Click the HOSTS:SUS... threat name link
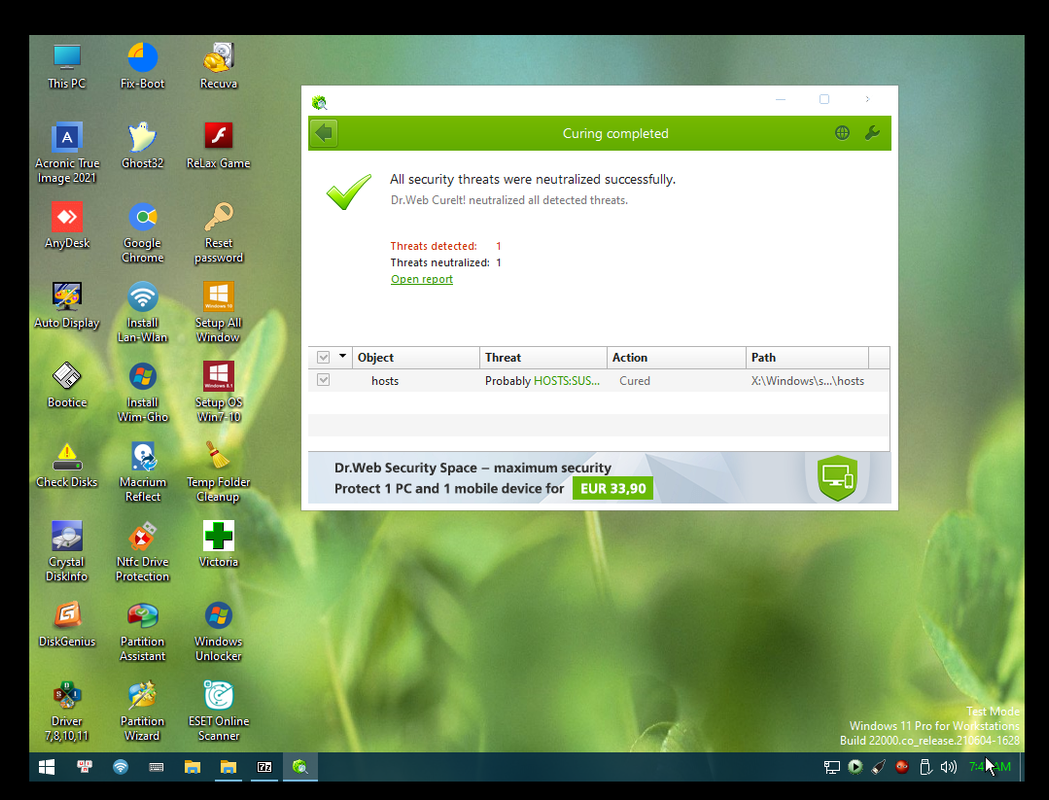Screen dimensions: 1049x800 tap(566, 381)
